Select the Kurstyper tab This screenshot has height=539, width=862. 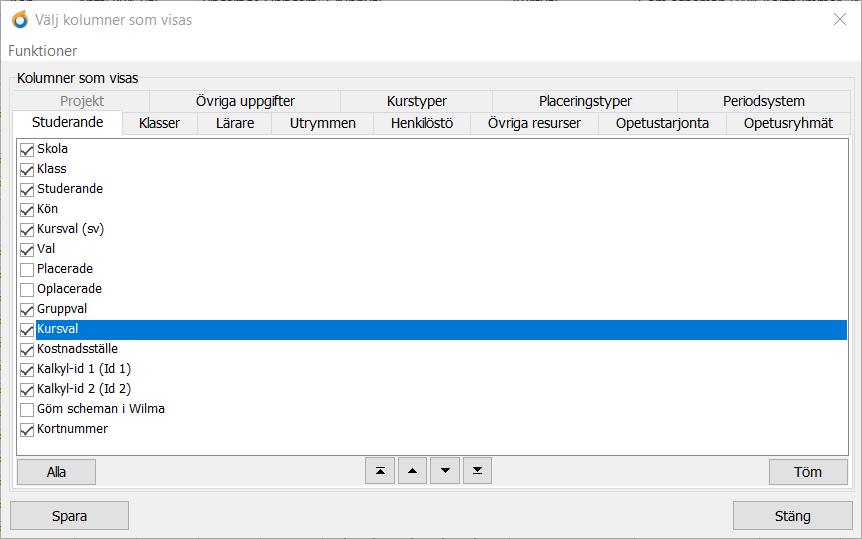click(416, 101)
